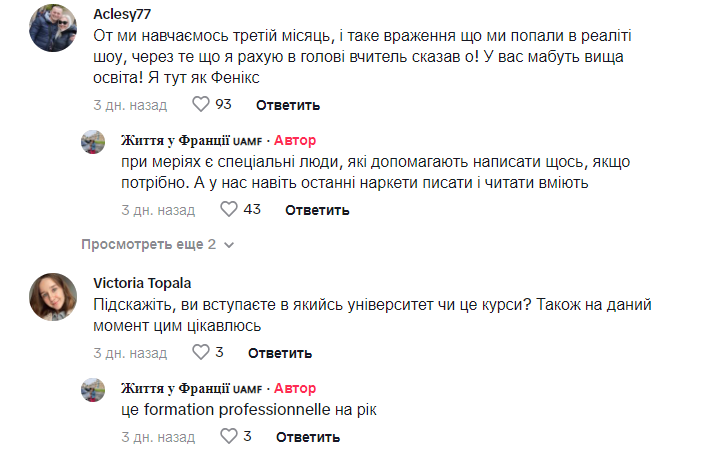Reply to Victoria Topala's comment

pos(280,353)
